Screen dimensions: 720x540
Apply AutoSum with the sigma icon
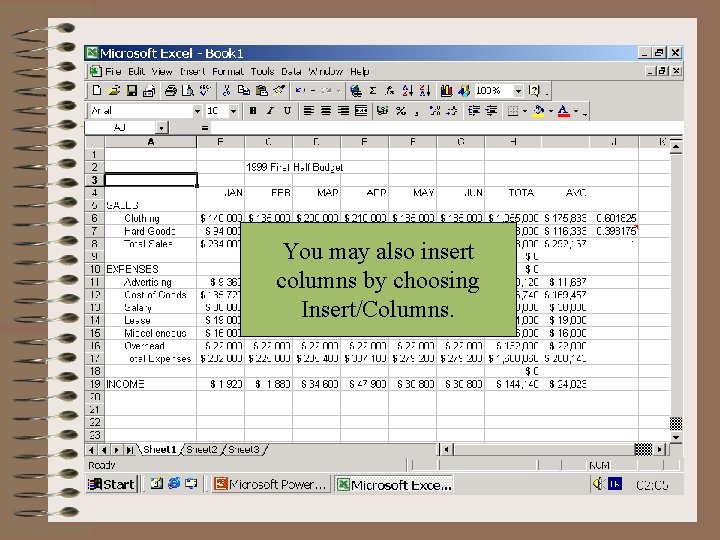pos(373,90)
